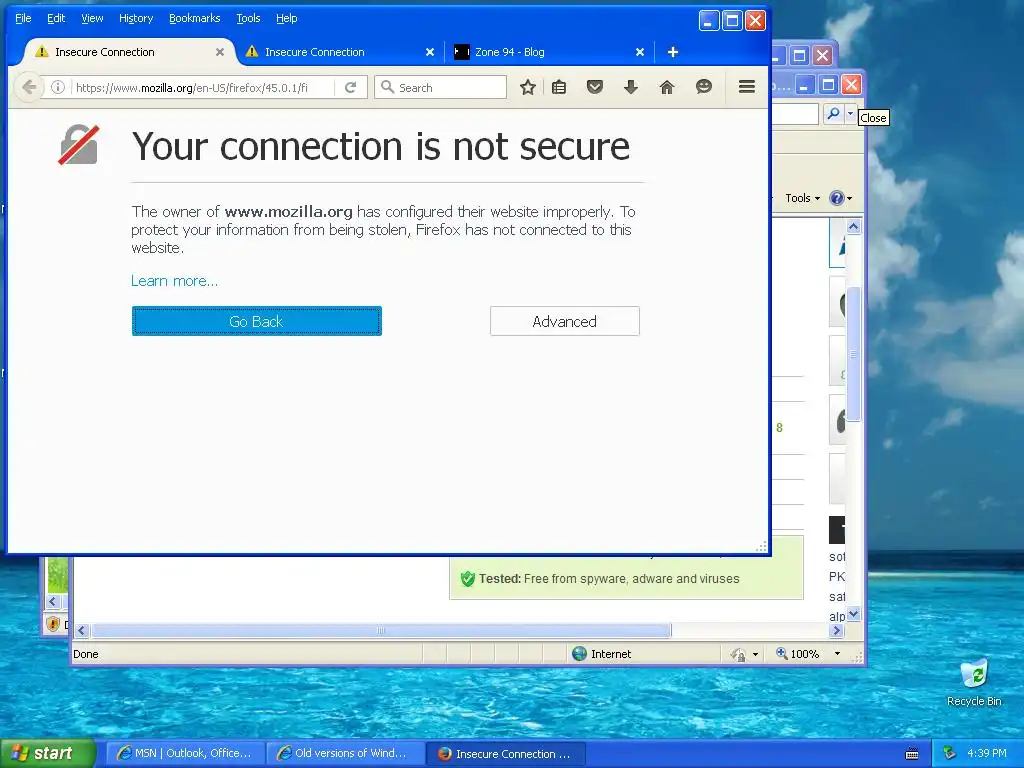Open the History menu
The width and height of the screenshot is (1024, 768).
136,18
